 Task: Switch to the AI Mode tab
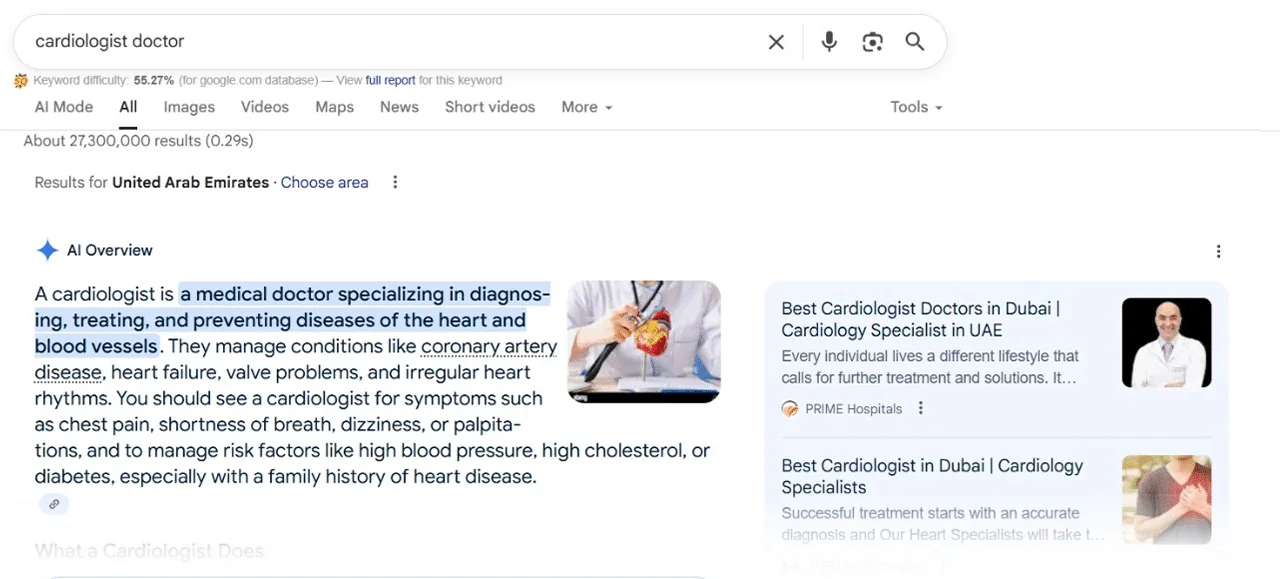(x=64, y=107)
